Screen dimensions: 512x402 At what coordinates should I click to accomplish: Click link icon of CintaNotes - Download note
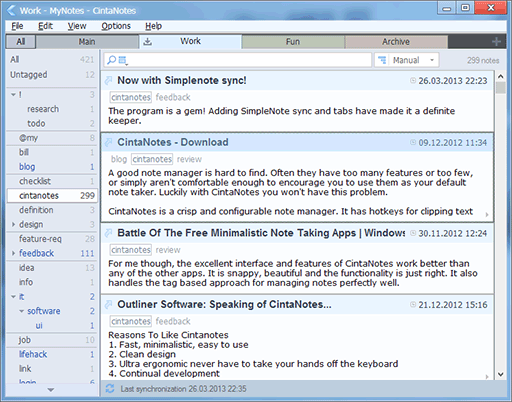[109, 142]
